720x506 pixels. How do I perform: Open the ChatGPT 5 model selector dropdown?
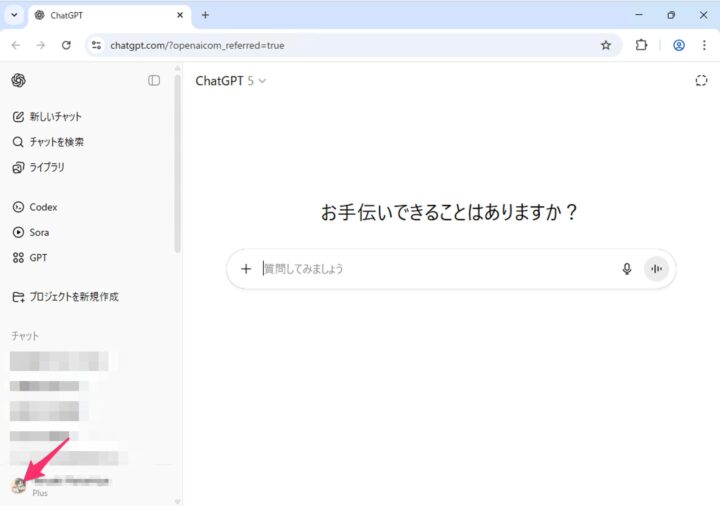pyautogui.click(x=231, y=81)
